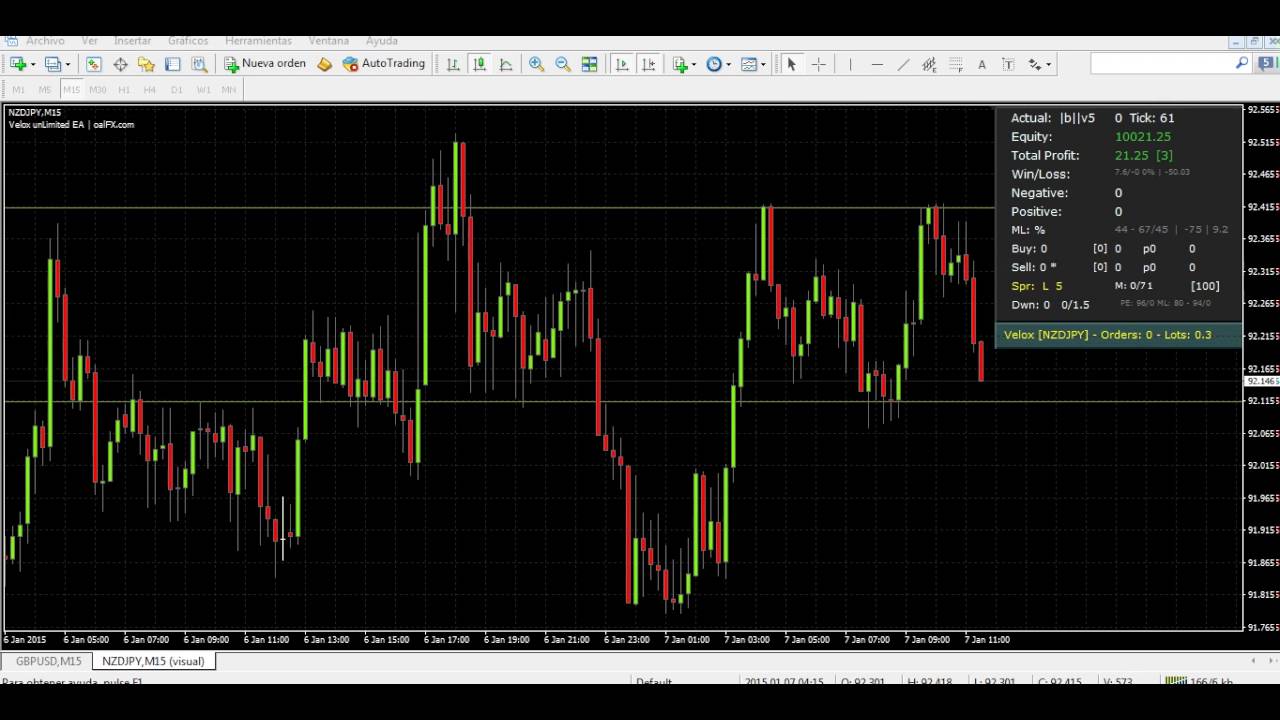Click the Templates icon
1280x720 pixels.
pyautogui.click(x=749, y=64)
